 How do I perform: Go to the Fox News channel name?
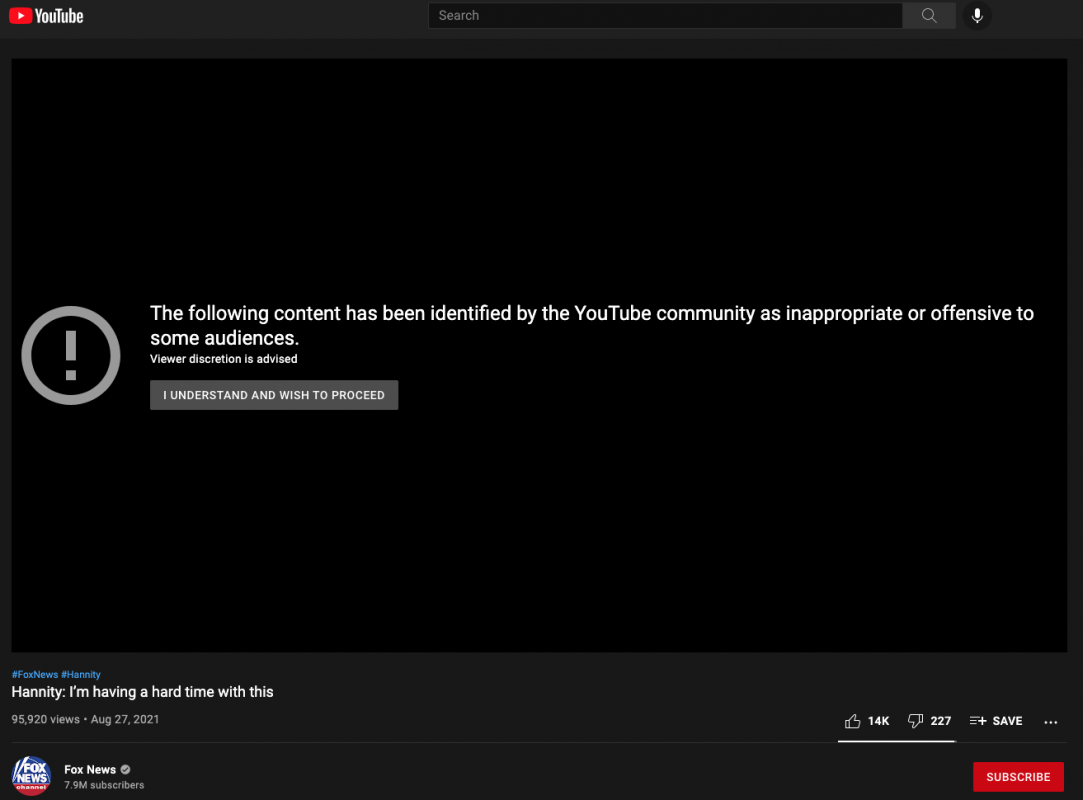(x=90, y=770)
